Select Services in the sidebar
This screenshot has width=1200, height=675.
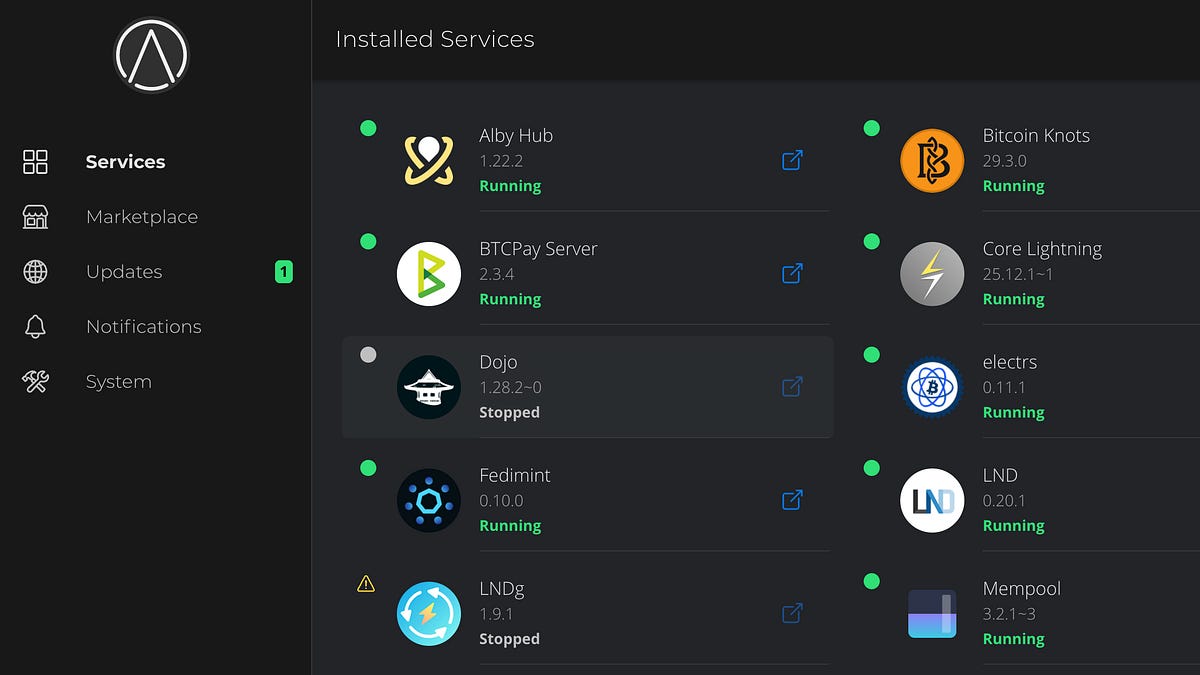pos(126,162)
